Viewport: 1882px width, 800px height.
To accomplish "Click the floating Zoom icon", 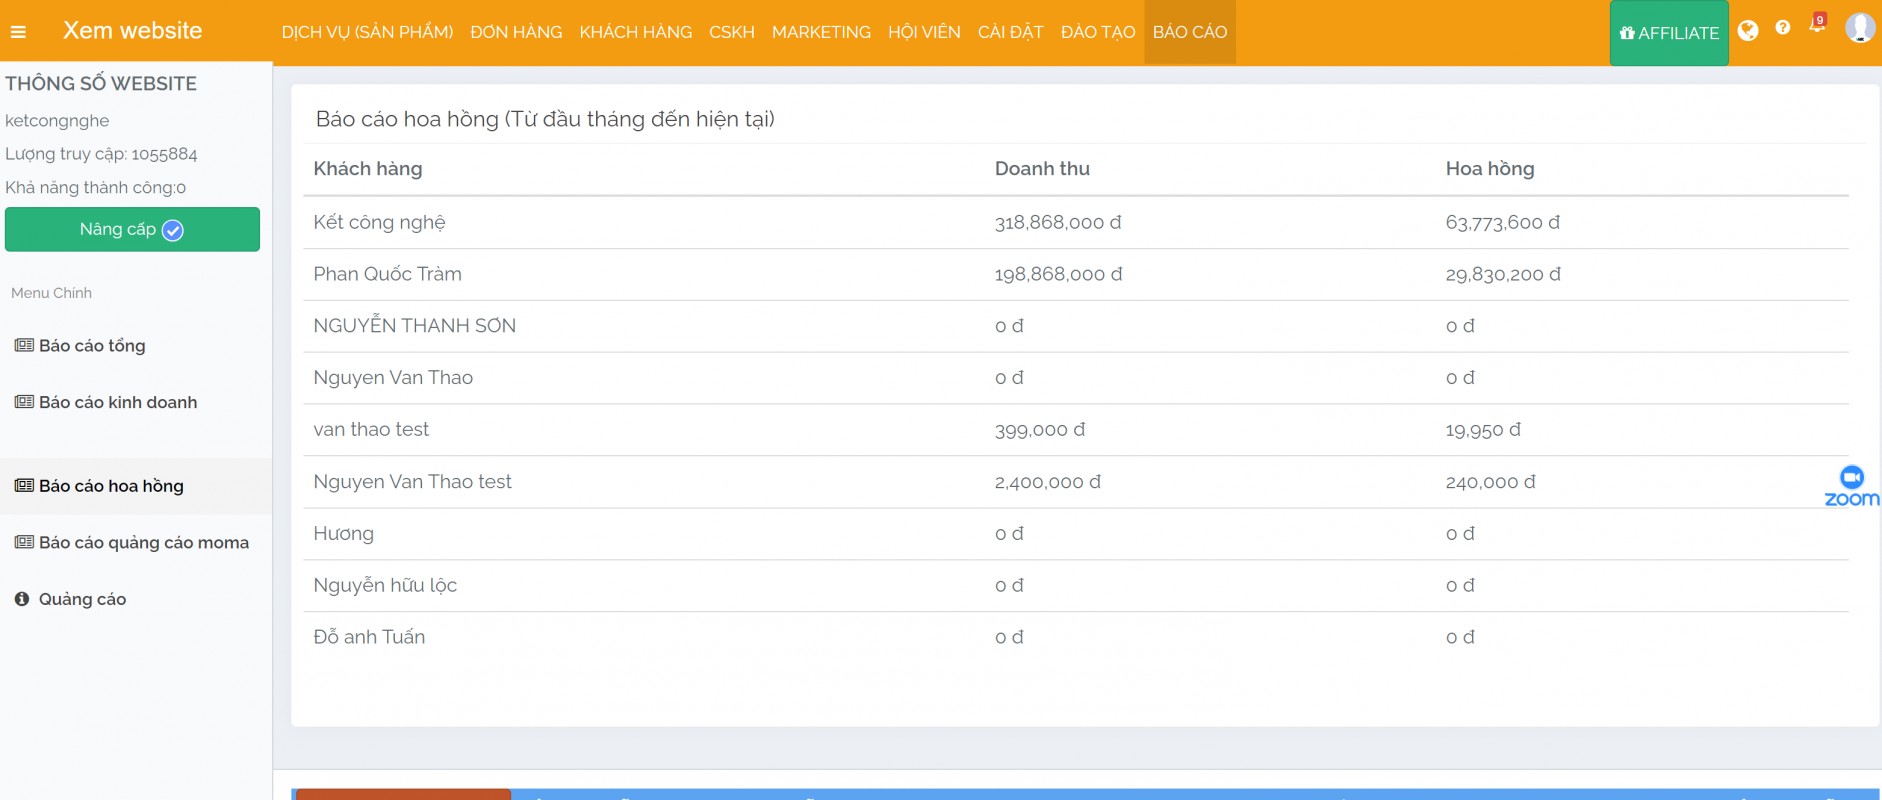I will click(1852, 486).
